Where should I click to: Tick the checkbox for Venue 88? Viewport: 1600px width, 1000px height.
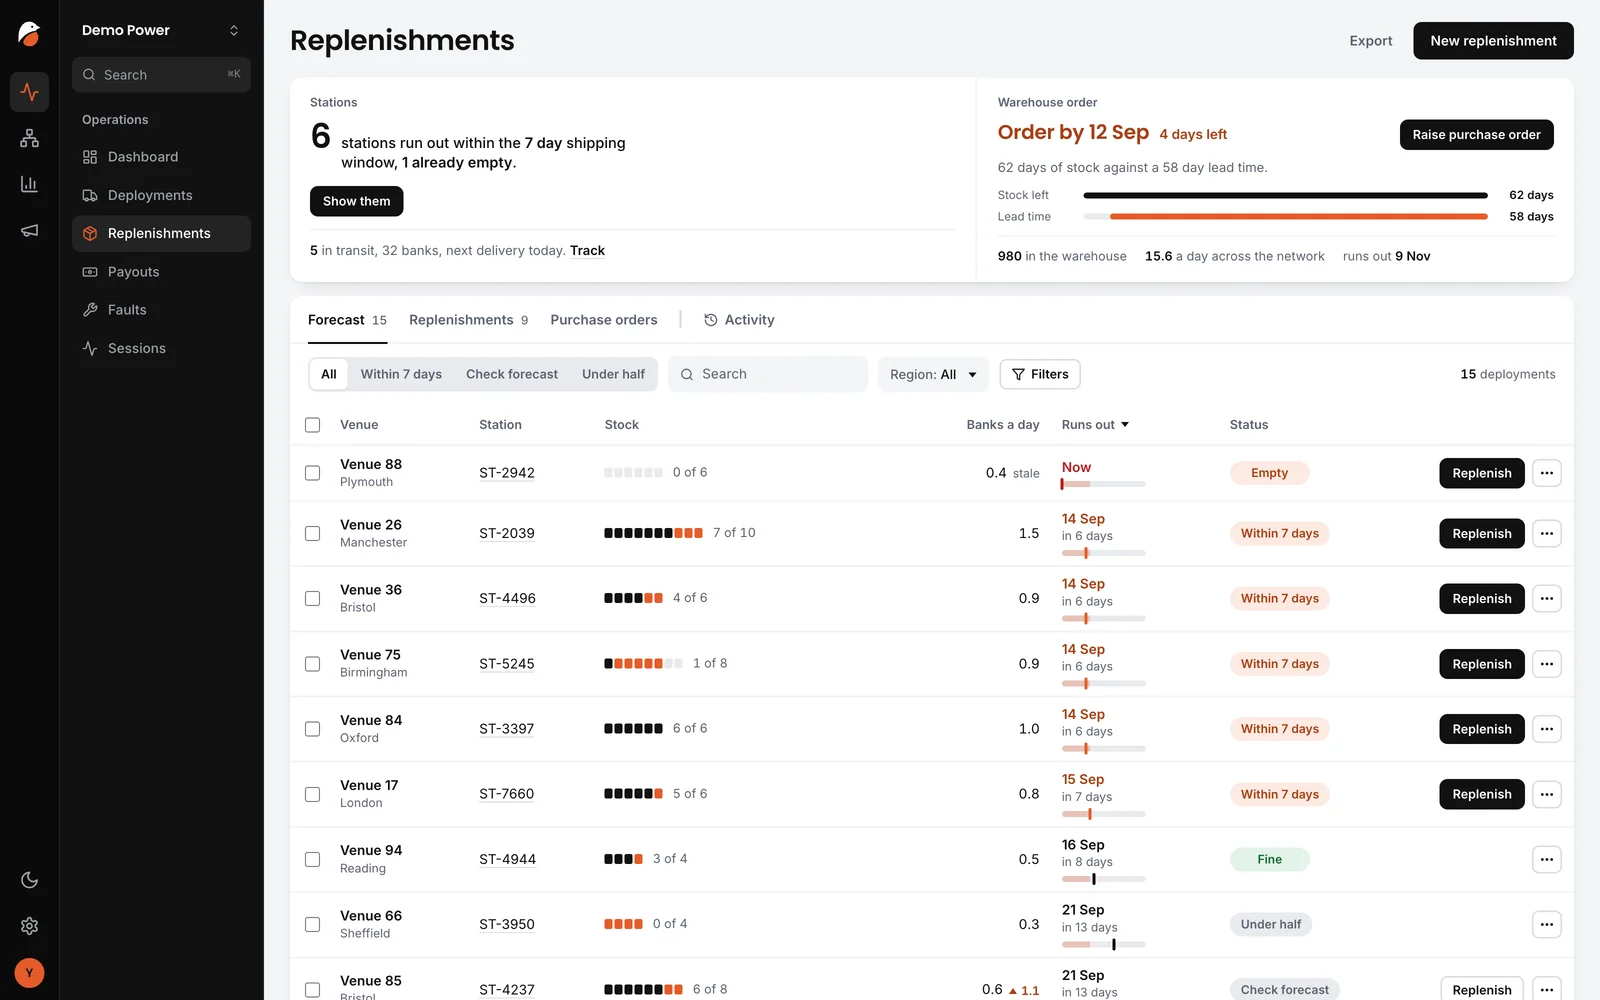click(313, 473)
